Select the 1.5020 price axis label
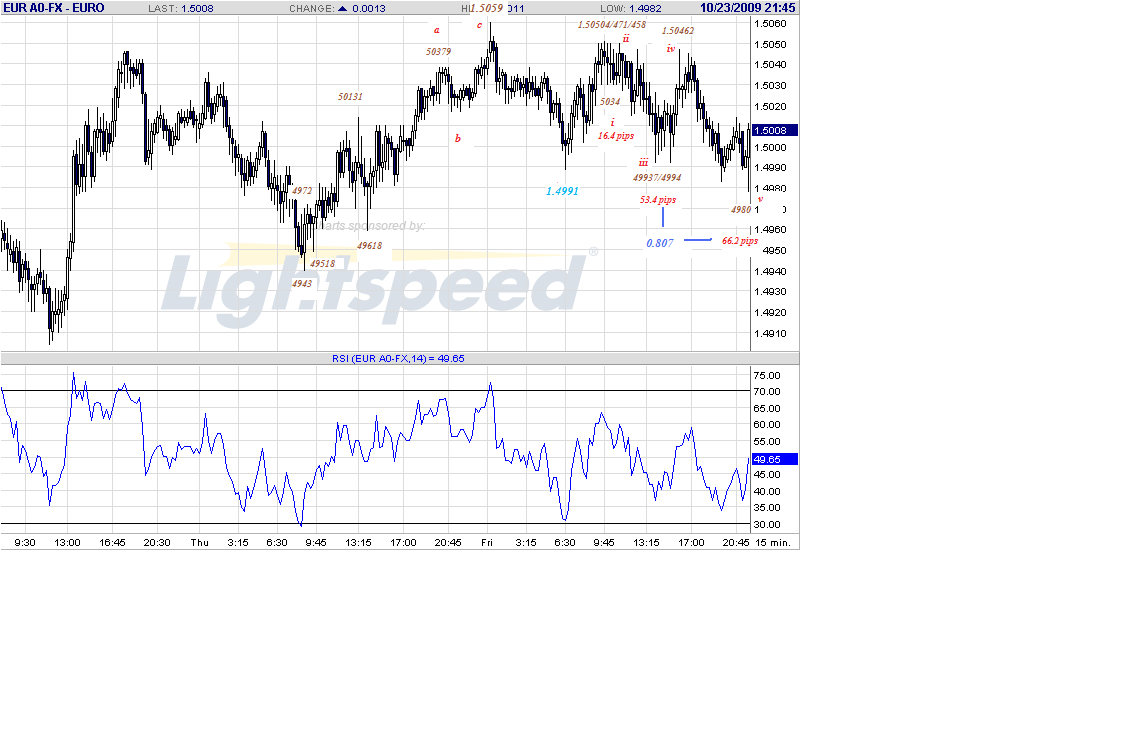Viewport: 1128px width, 732px height. pos(770,106)
